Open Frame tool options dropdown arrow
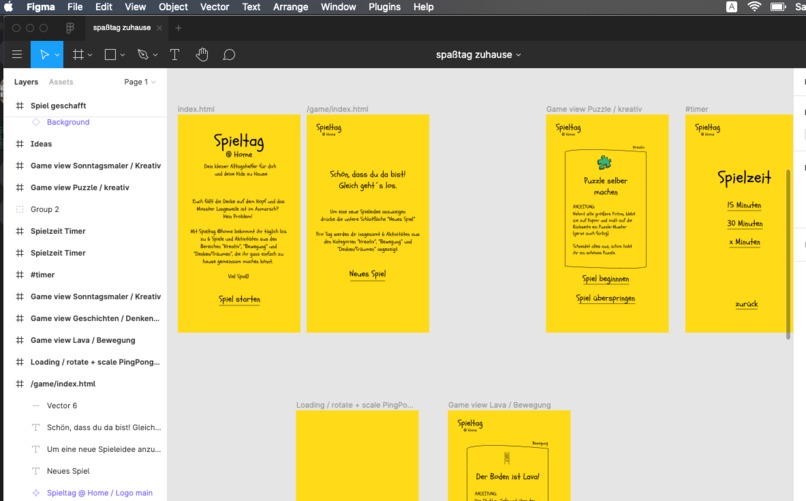This screenshot has width=806, height=501. coord(90,55)
